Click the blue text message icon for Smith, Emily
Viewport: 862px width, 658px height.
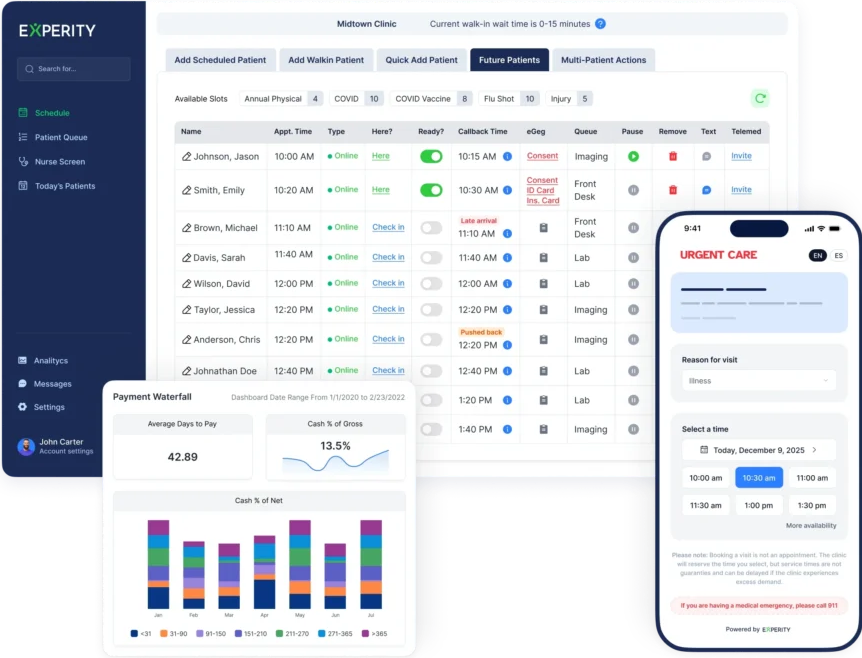707,190
